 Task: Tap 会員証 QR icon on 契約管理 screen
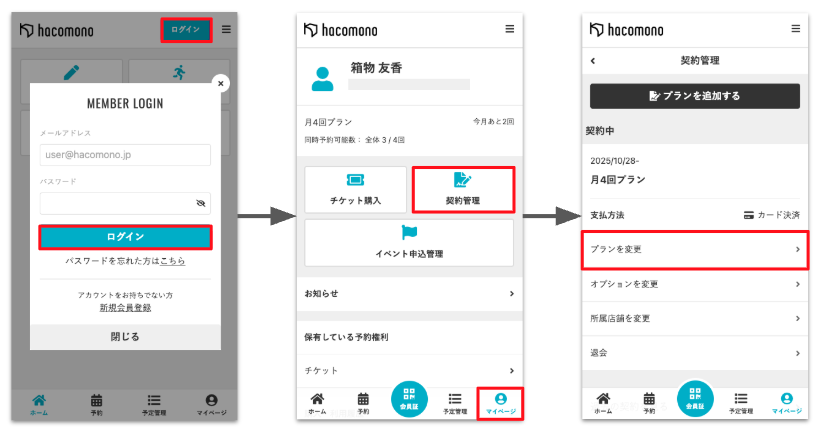[x=694, y=399]
